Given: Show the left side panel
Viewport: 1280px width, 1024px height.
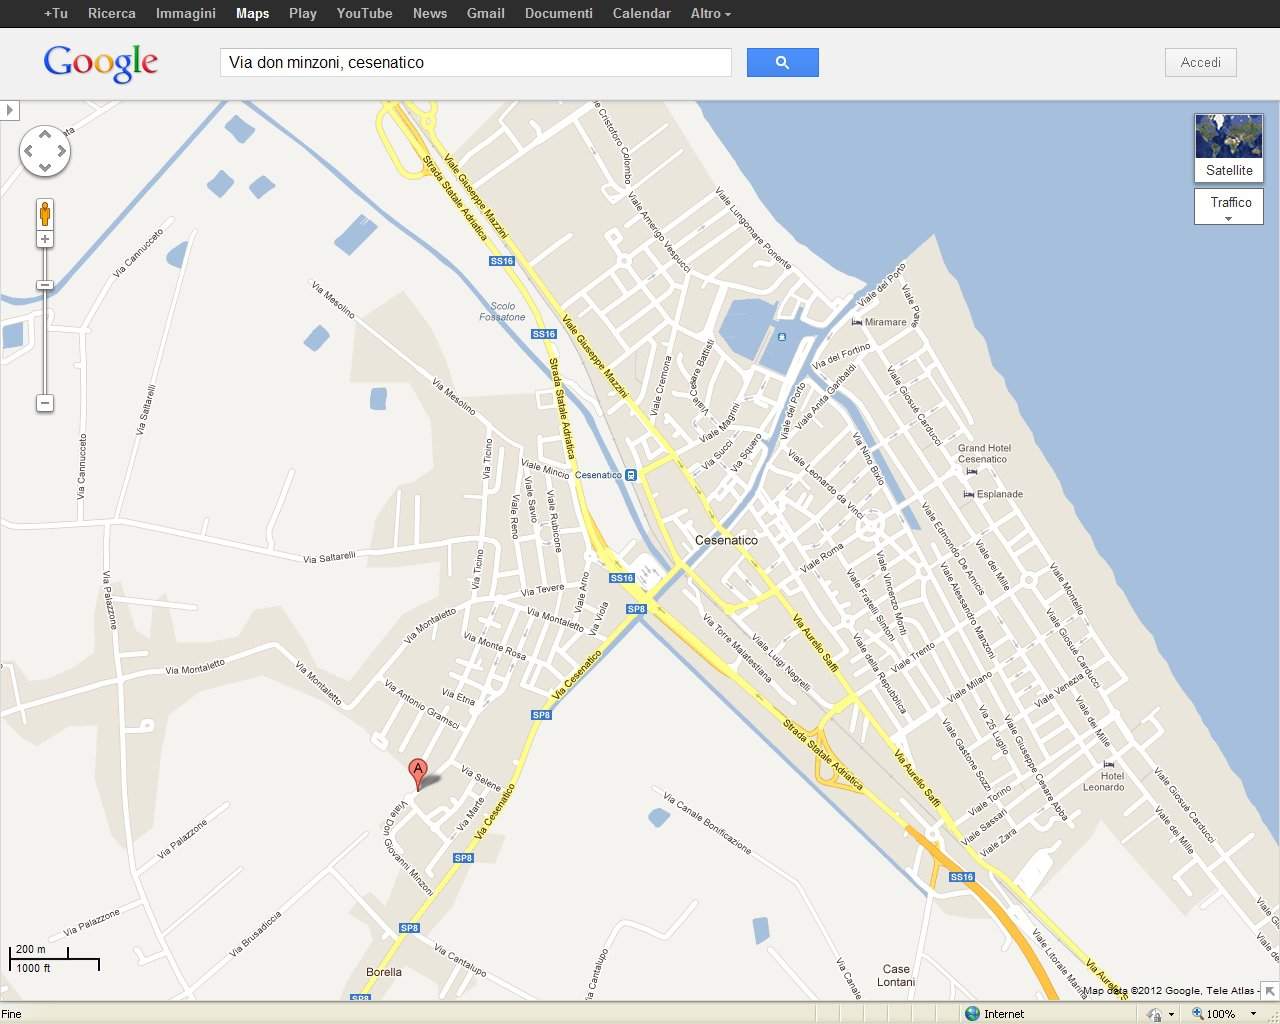Looking at the screenshot, I should coord(9,110).
